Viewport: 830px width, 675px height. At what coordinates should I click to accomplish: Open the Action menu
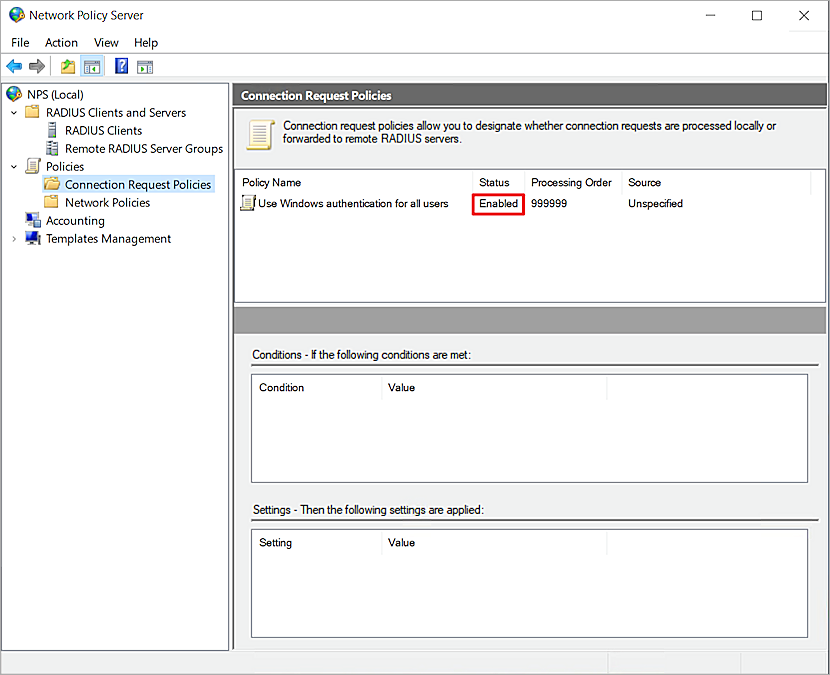[61, 42]
